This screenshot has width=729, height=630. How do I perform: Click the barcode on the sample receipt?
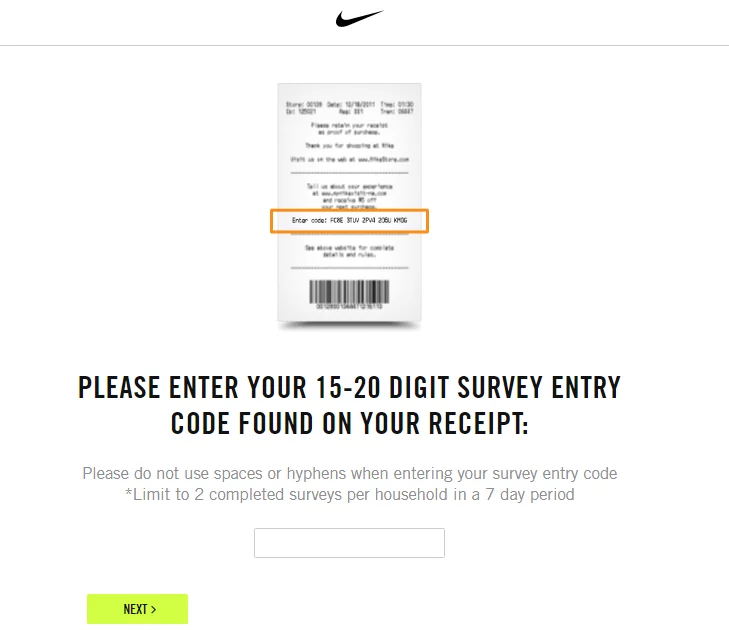pos(349,291)
